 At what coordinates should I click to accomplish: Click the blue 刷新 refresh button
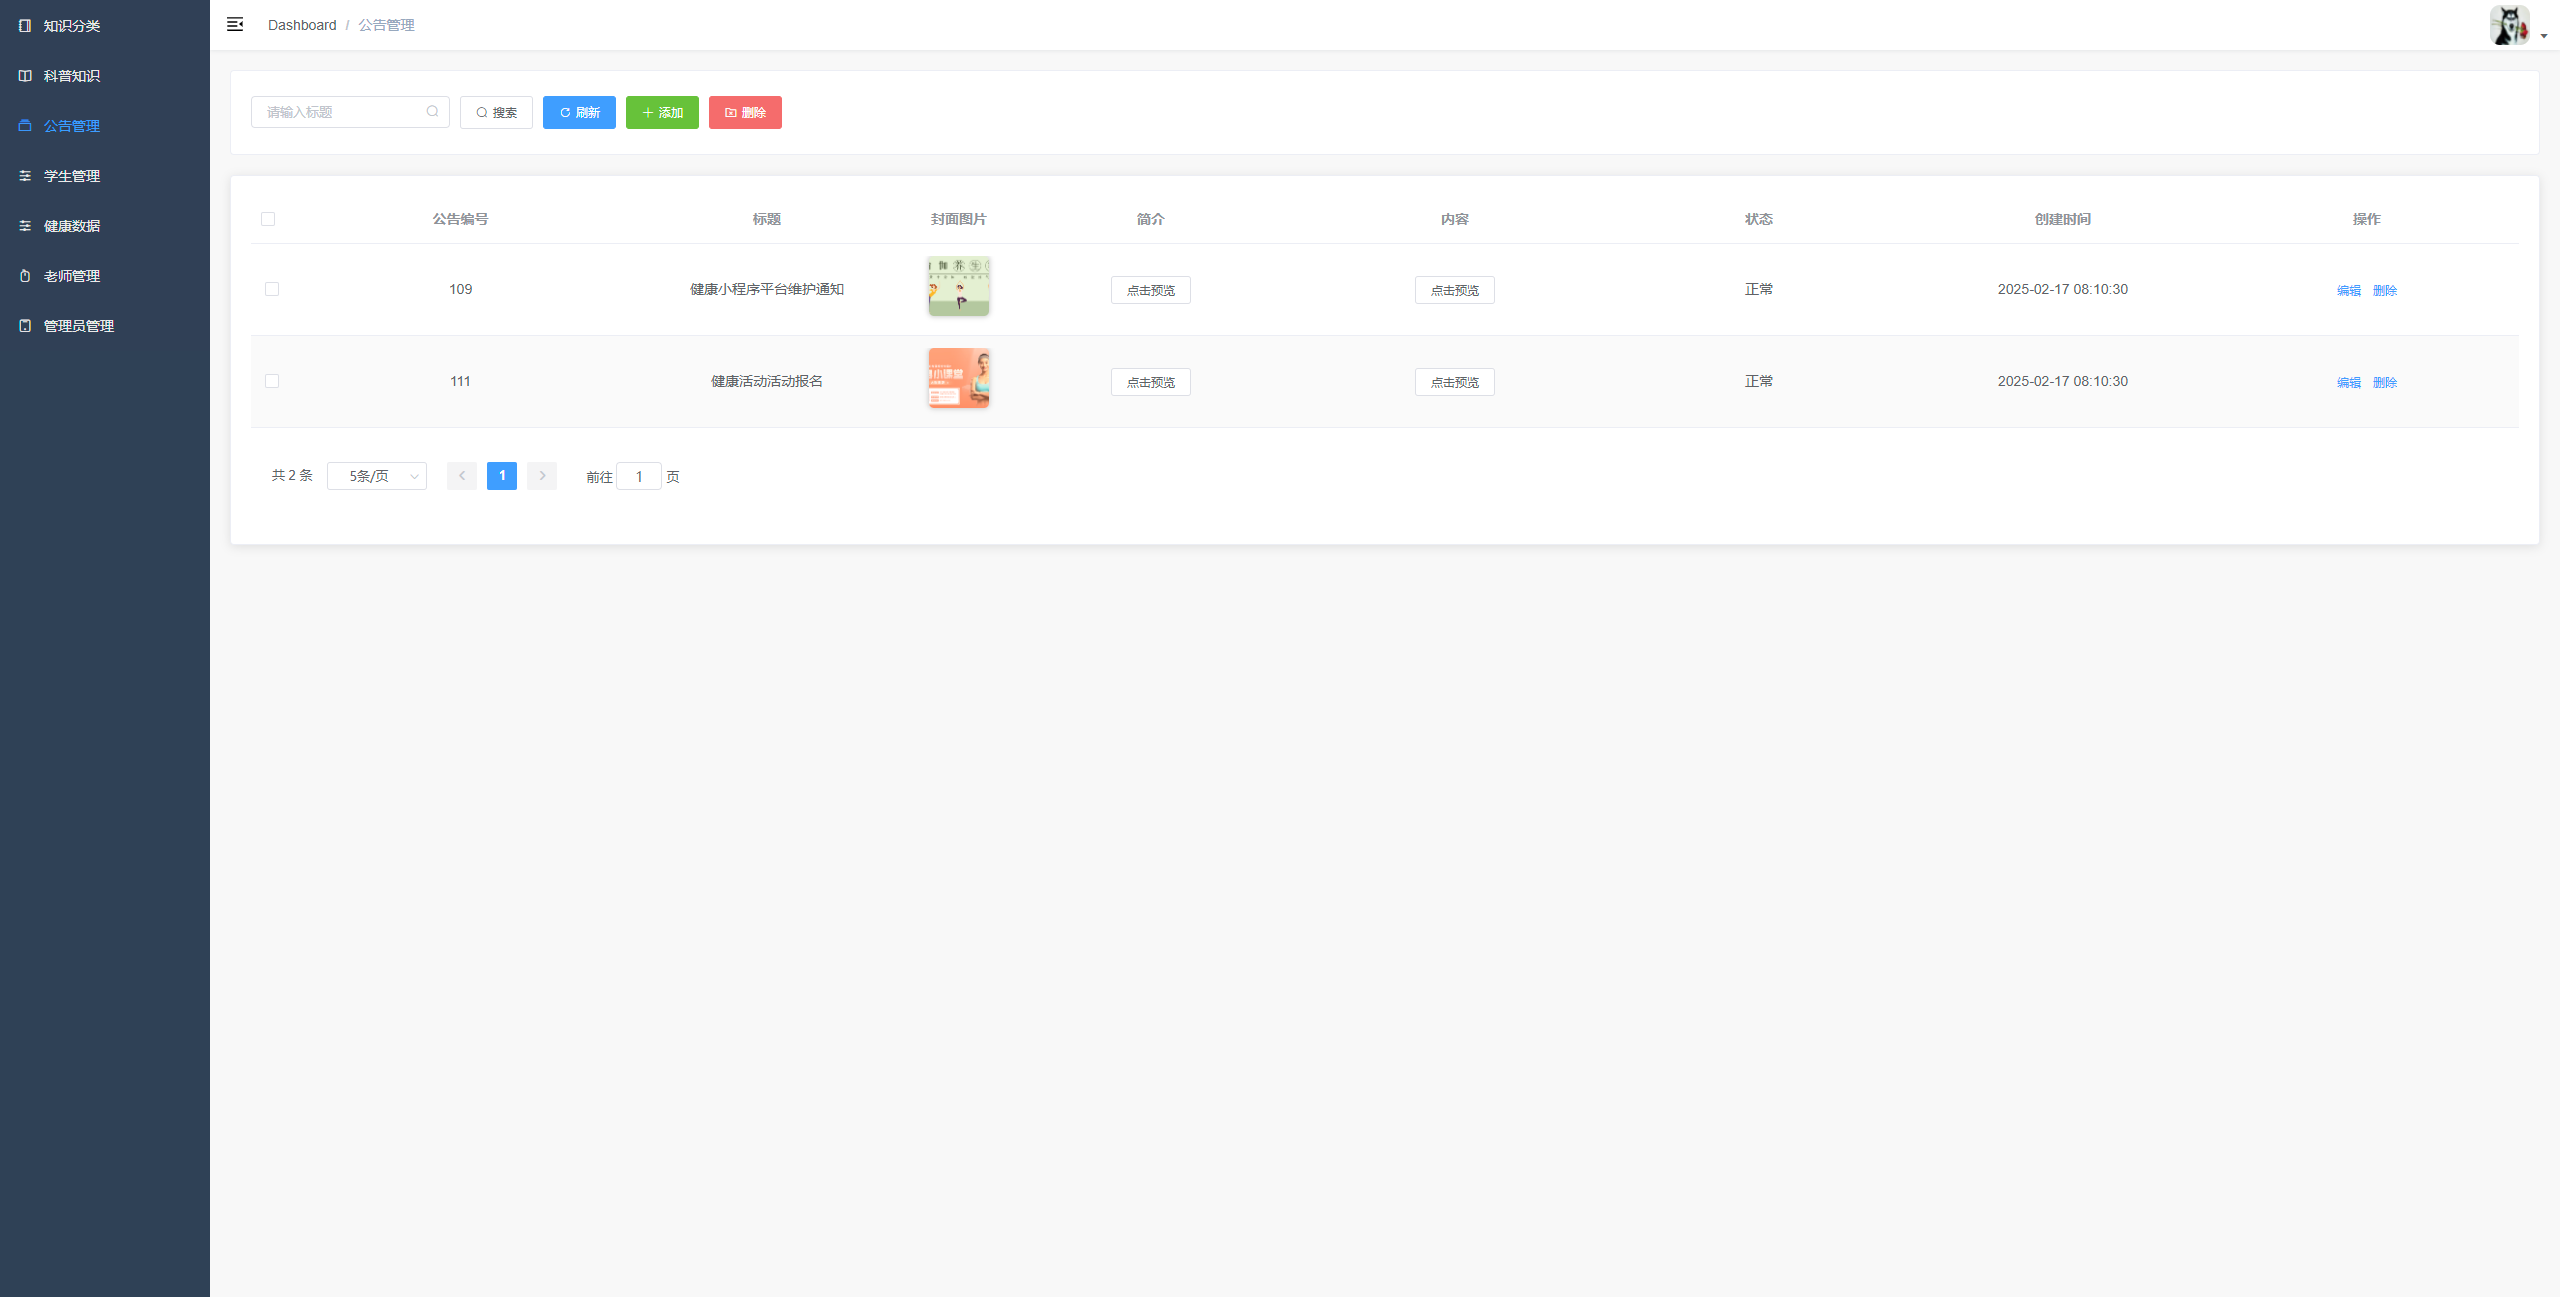coord(579,112)
